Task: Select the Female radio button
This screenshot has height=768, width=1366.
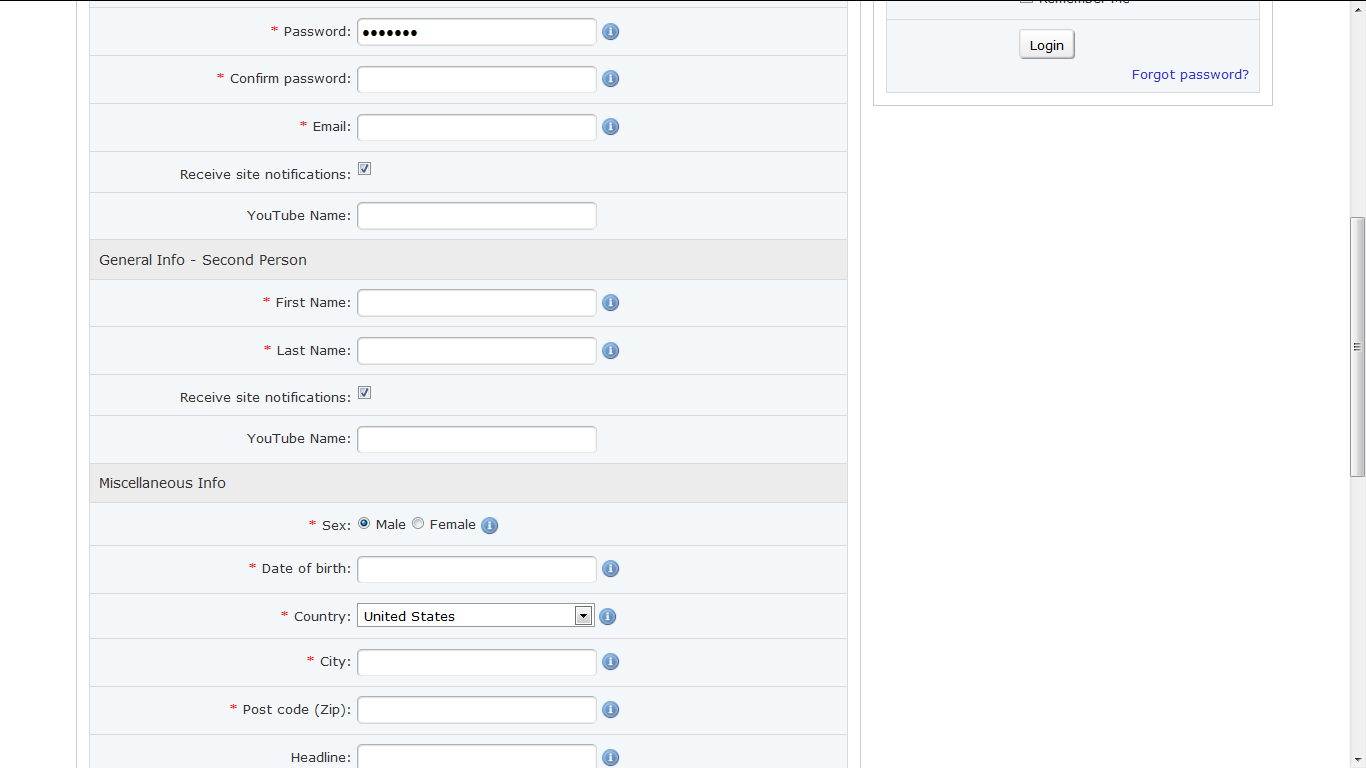Action: pyautogui.click(x=418, y=524)
